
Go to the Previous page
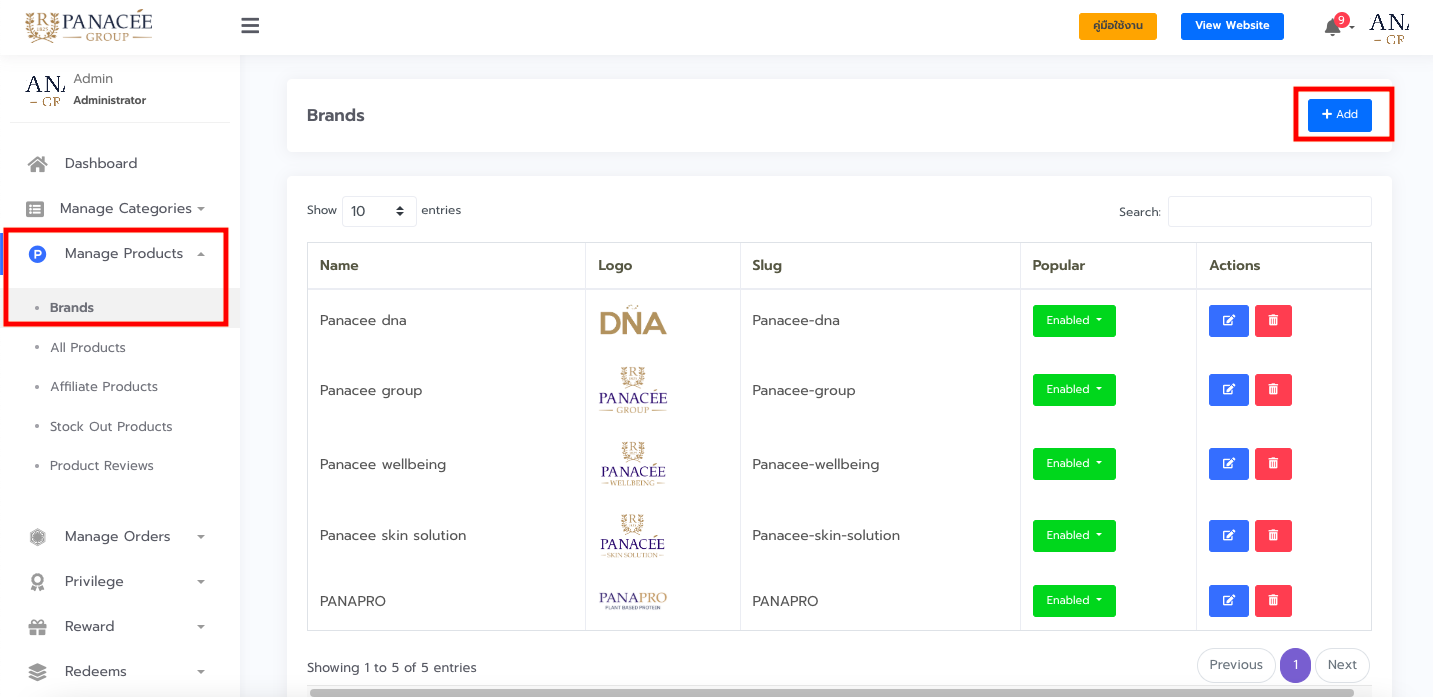1236,665
